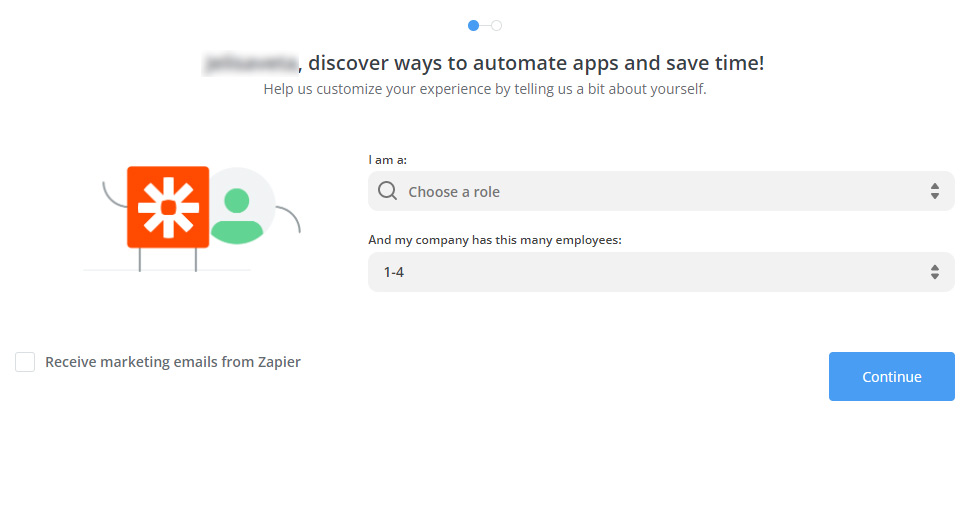Click the blue Continue button
The width and height of the screenshot is (969, 518).
coord(892,376)
